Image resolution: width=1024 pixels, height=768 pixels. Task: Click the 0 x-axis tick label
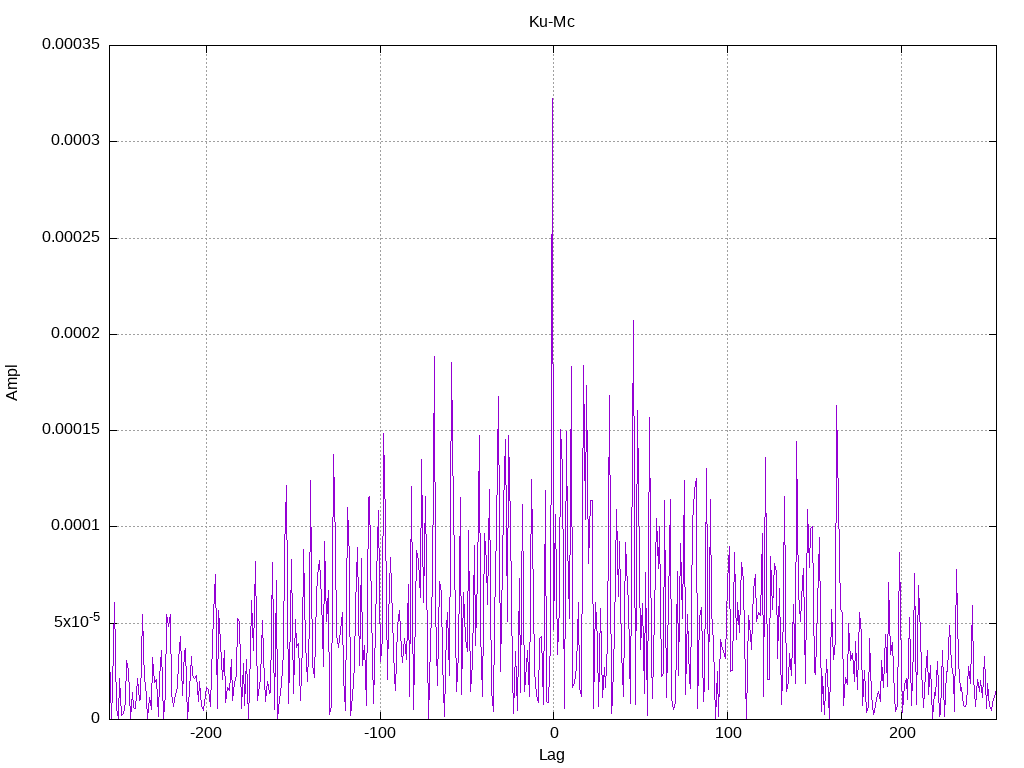(x=554, y=733)
